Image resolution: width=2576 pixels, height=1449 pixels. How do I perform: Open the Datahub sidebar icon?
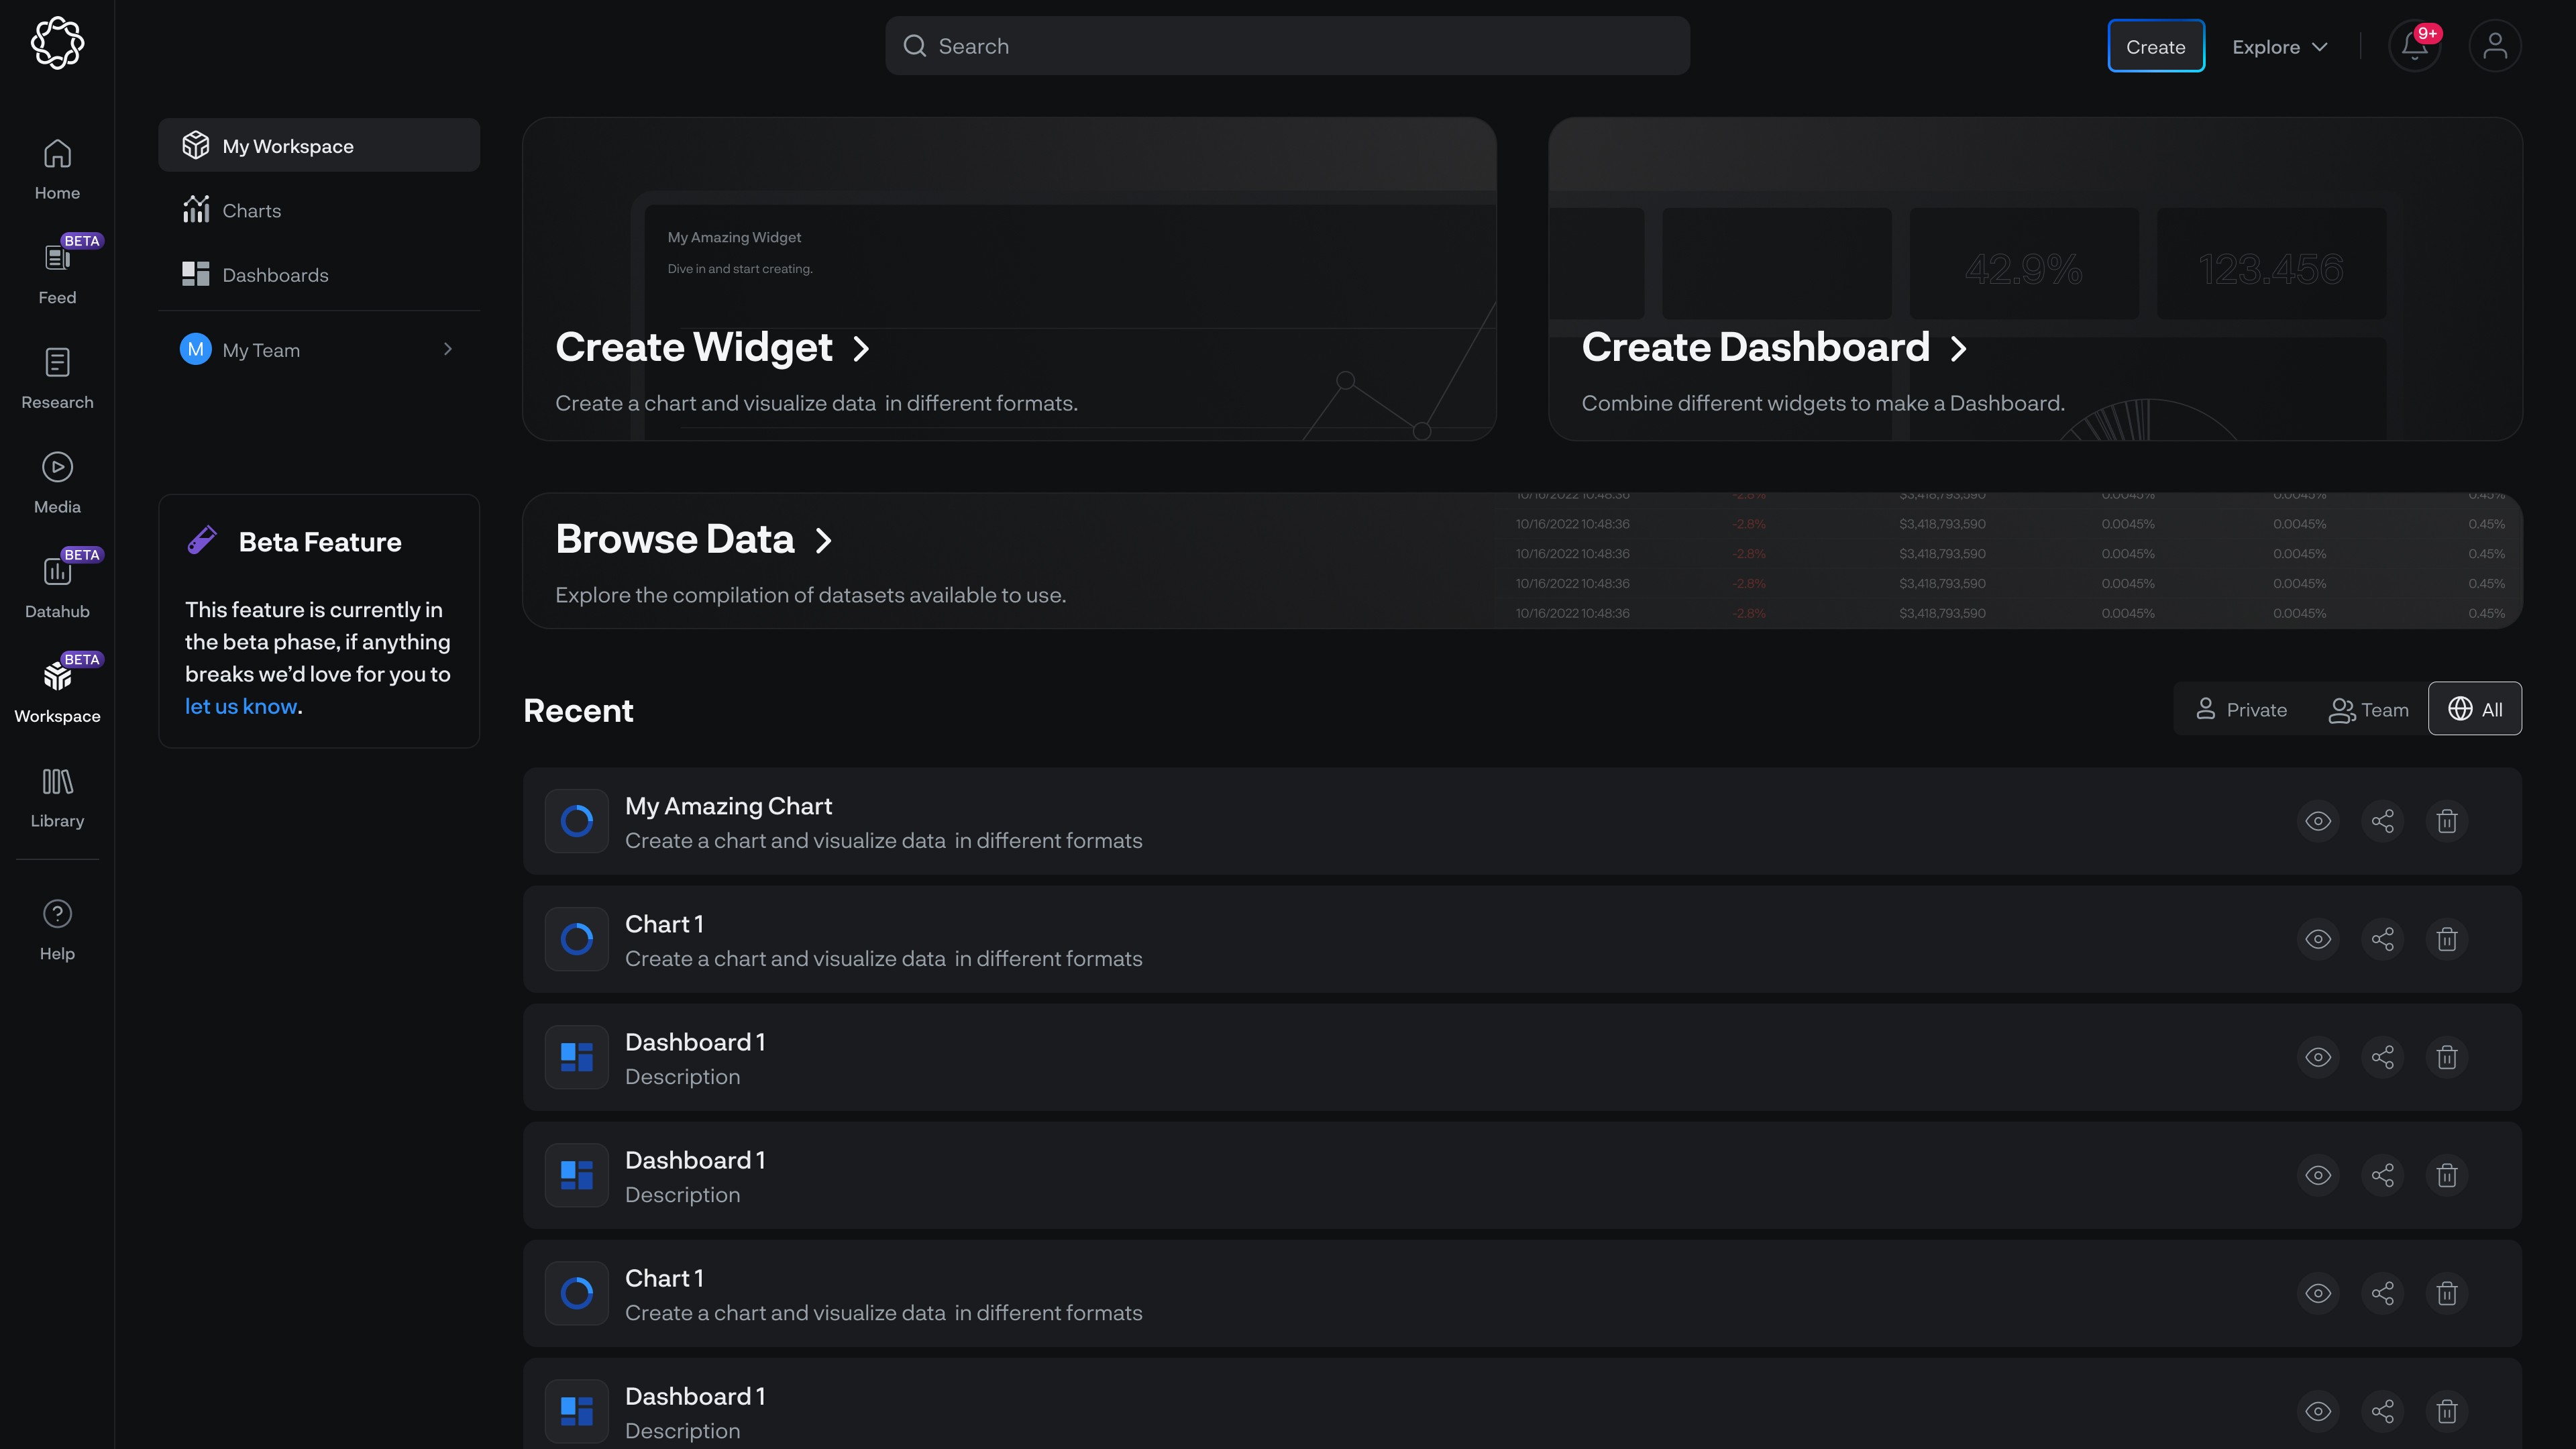pos(57,572)
